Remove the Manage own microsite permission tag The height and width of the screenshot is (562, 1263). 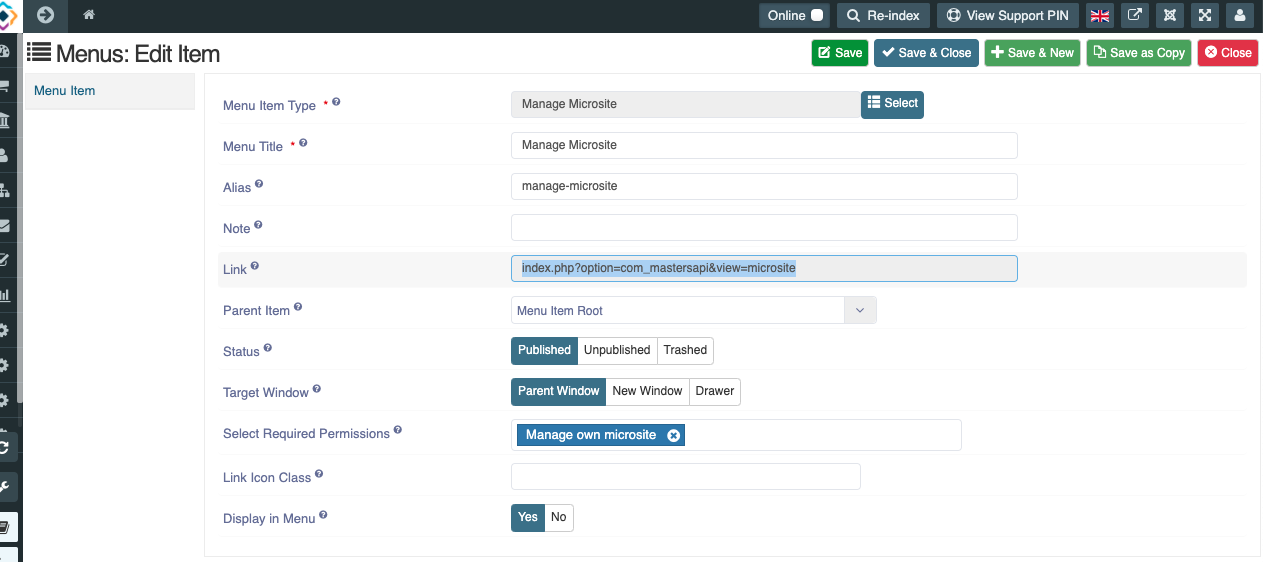673,435
